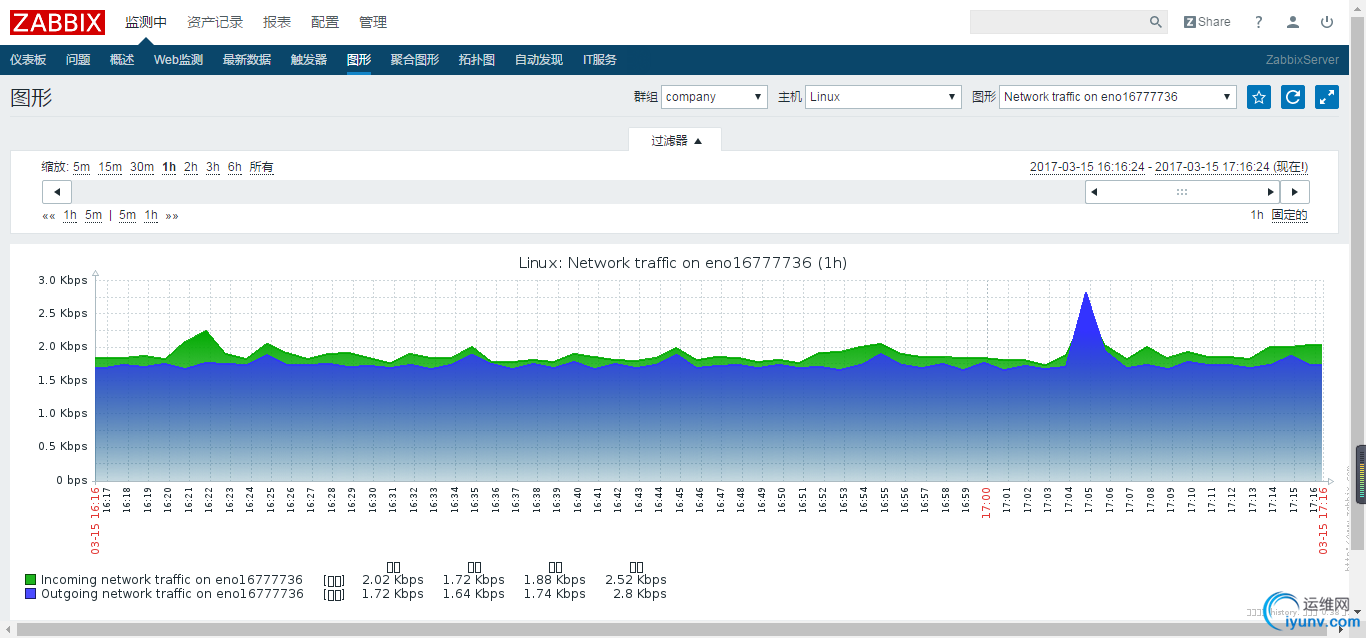Click the «« move back link
The width and height of the screenshot is (1366, 638).
[x=48, y=215]
